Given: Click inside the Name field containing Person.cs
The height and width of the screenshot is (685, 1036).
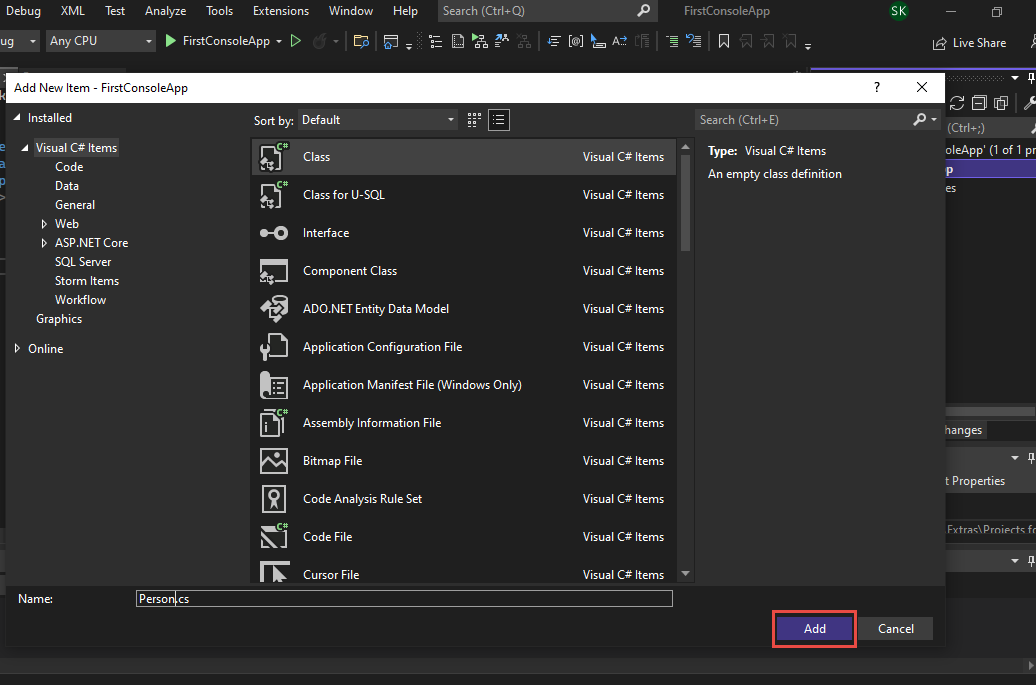Looking at the screenshot, I should (400, 598).
